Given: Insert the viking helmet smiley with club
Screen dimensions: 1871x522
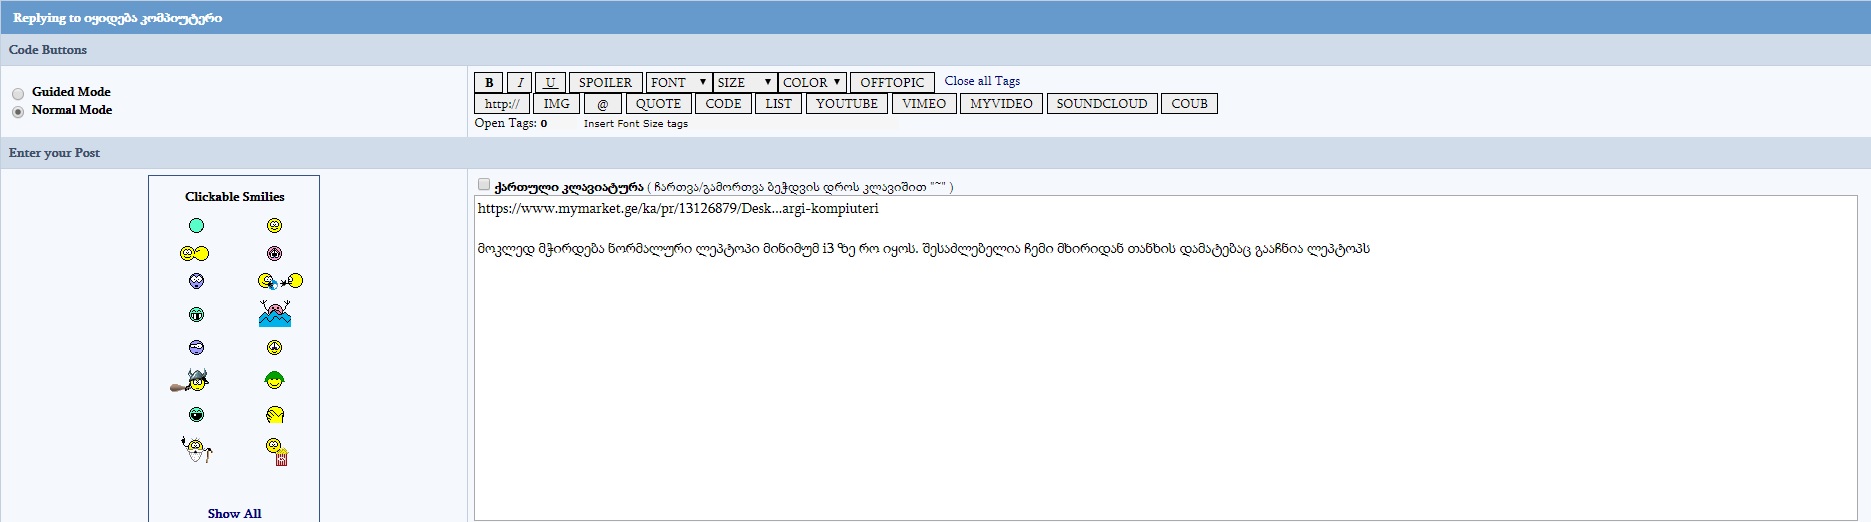Looking at the screenshot, I should point(190,380).
